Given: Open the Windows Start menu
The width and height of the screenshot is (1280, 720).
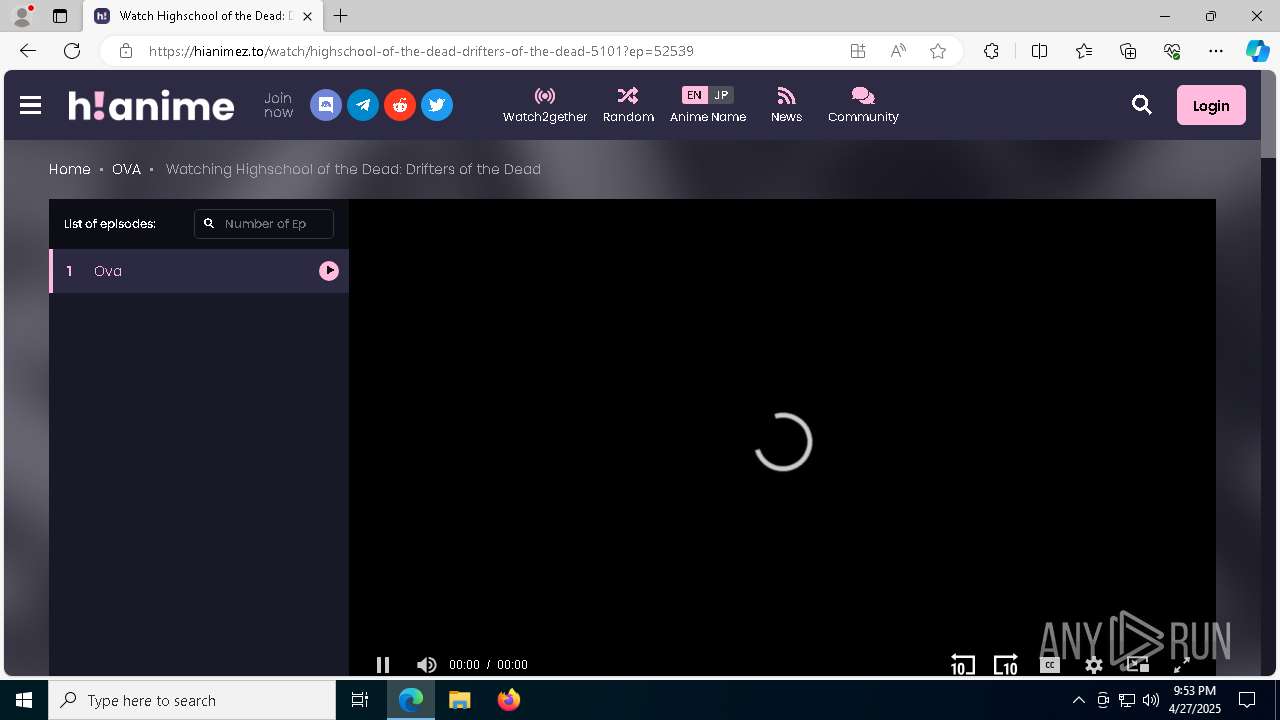Looking at the screenshot, I should [24, 700].
